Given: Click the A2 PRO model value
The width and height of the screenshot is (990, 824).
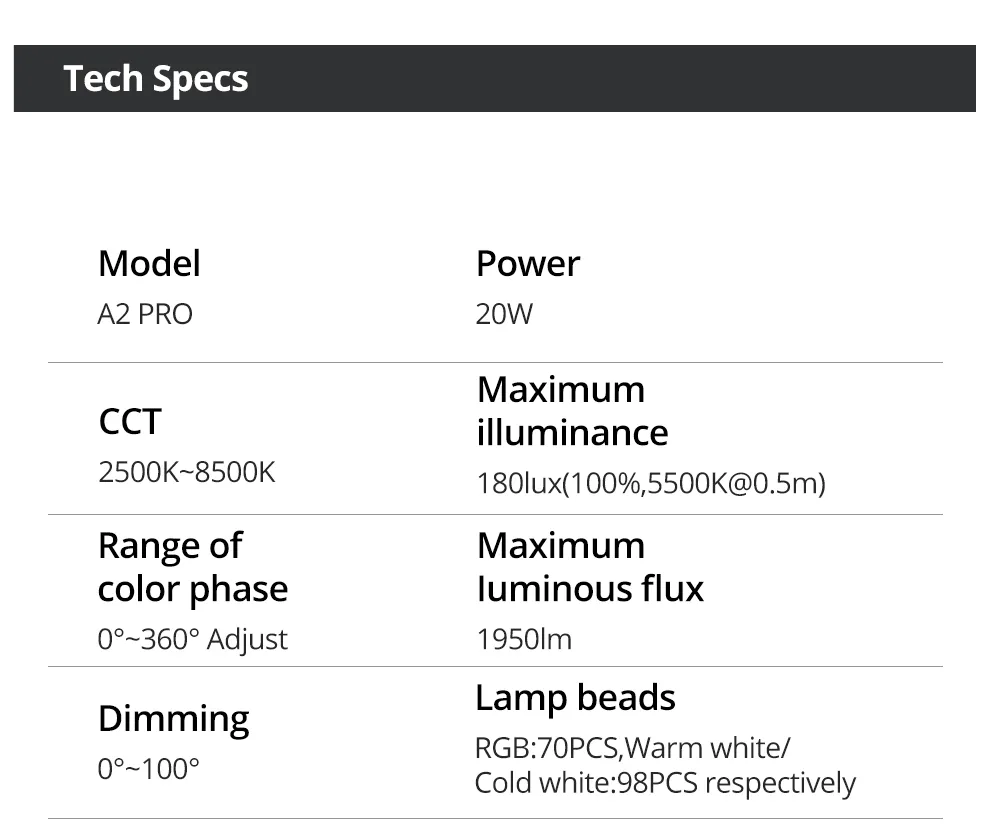Looking at the screenshot, I should (145, 314).
